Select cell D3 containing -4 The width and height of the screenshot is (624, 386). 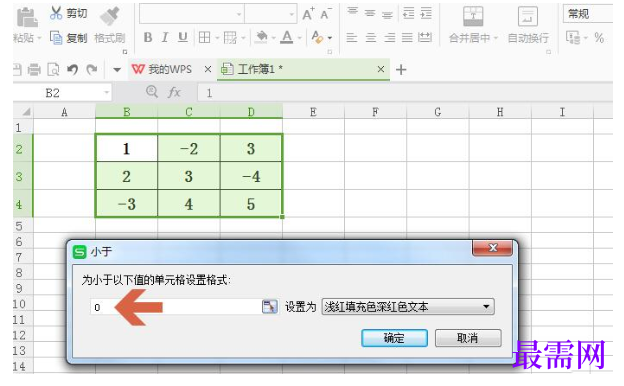point(251,176)
